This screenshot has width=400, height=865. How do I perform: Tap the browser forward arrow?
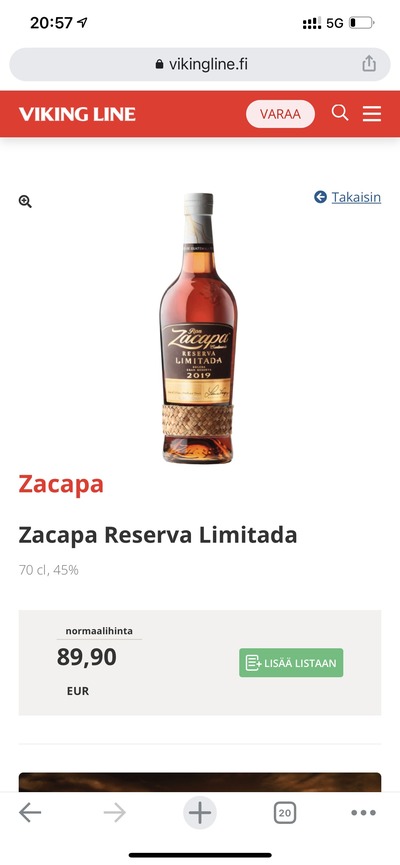(x=115, y=813)
